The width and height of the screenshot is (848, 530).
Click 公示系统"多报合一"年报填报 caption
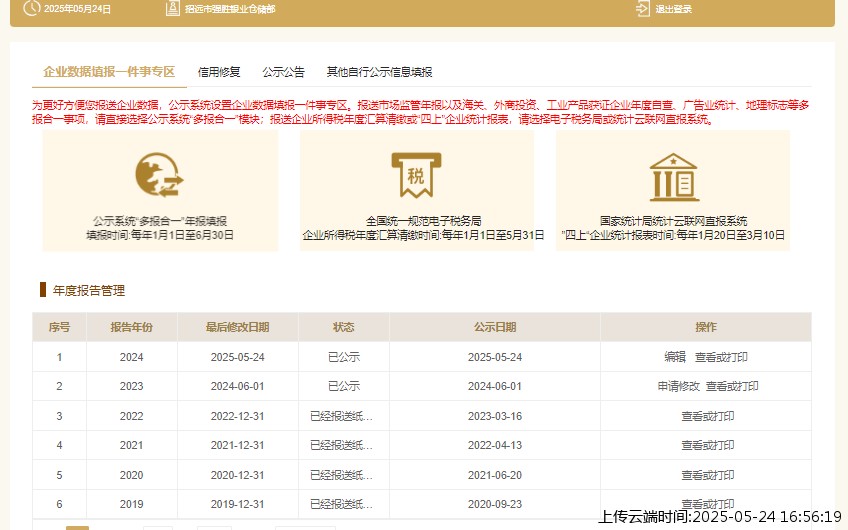(160, 221)
